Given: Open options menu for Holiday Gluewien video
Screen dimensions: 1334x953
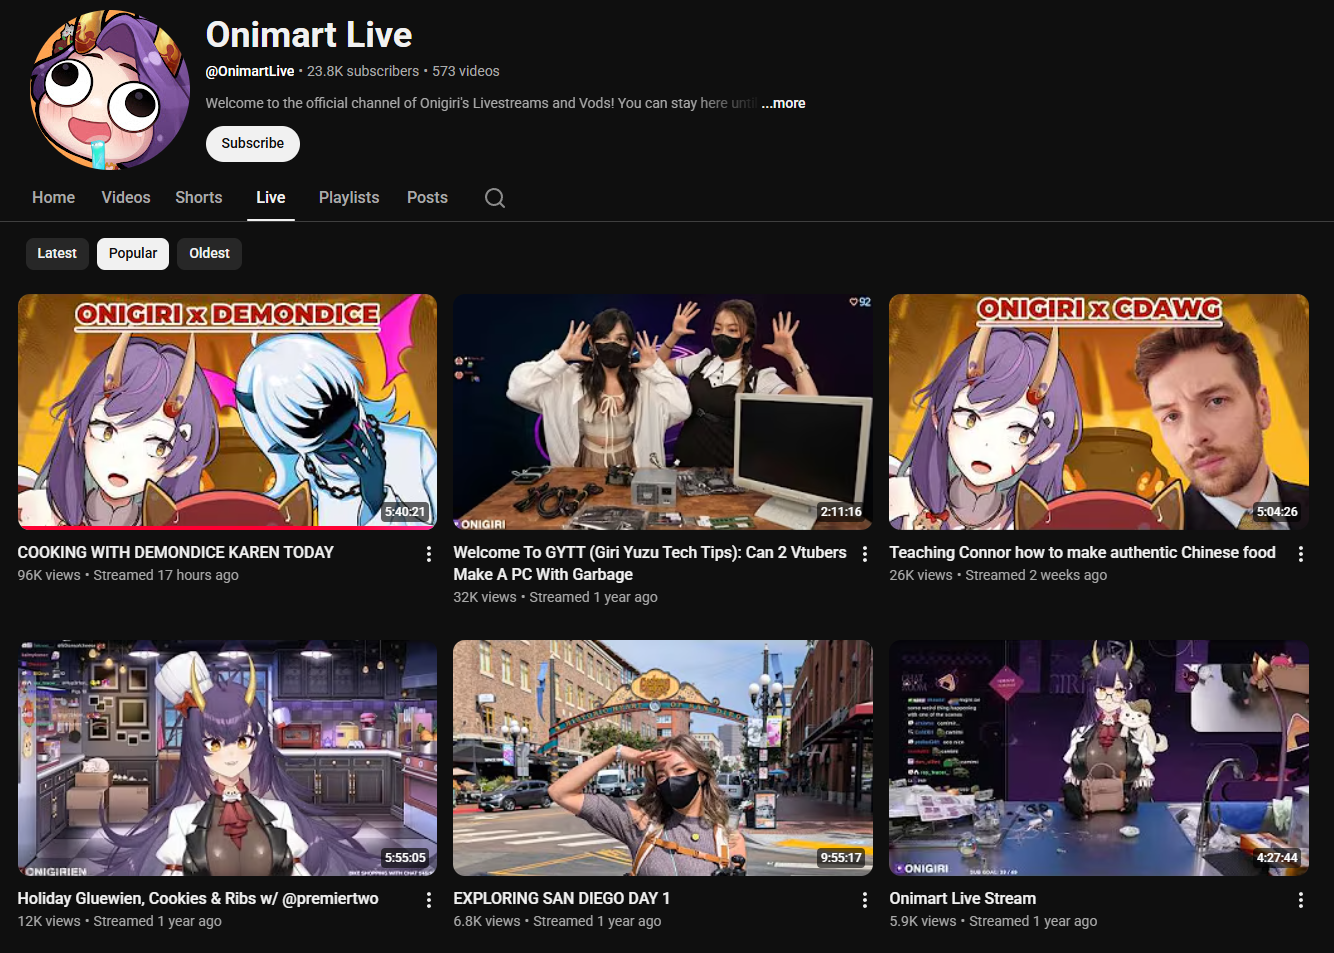Looking at the screenshot, I should coord(429,900).
